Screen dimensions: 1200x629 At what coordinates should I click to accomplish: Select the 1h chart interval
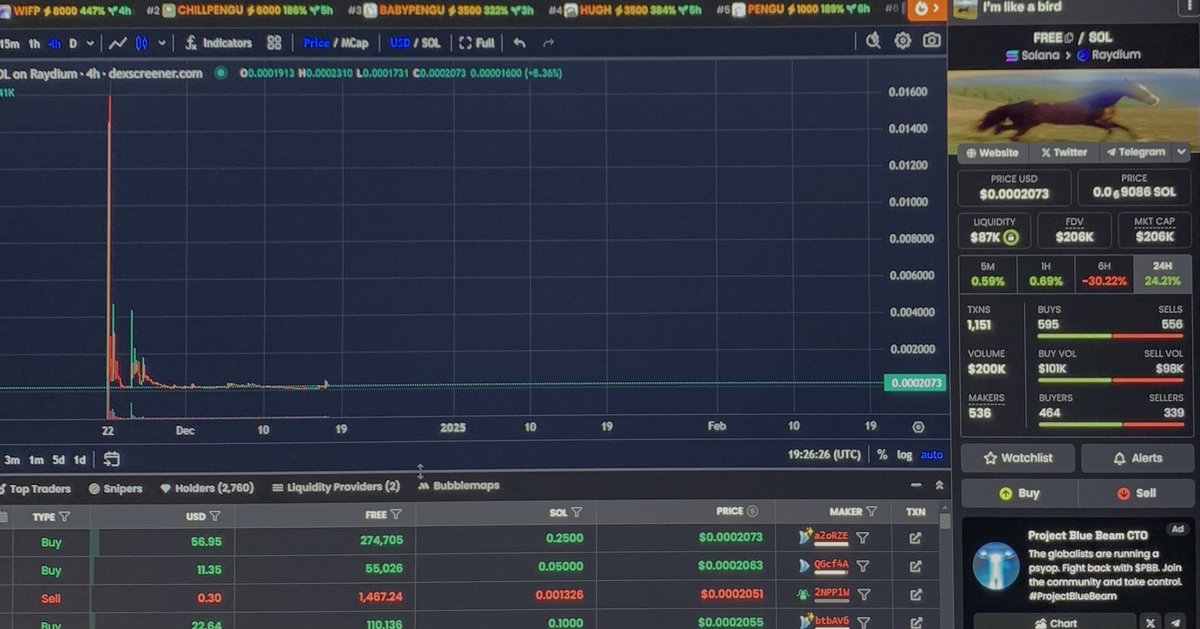coord(34,44)
